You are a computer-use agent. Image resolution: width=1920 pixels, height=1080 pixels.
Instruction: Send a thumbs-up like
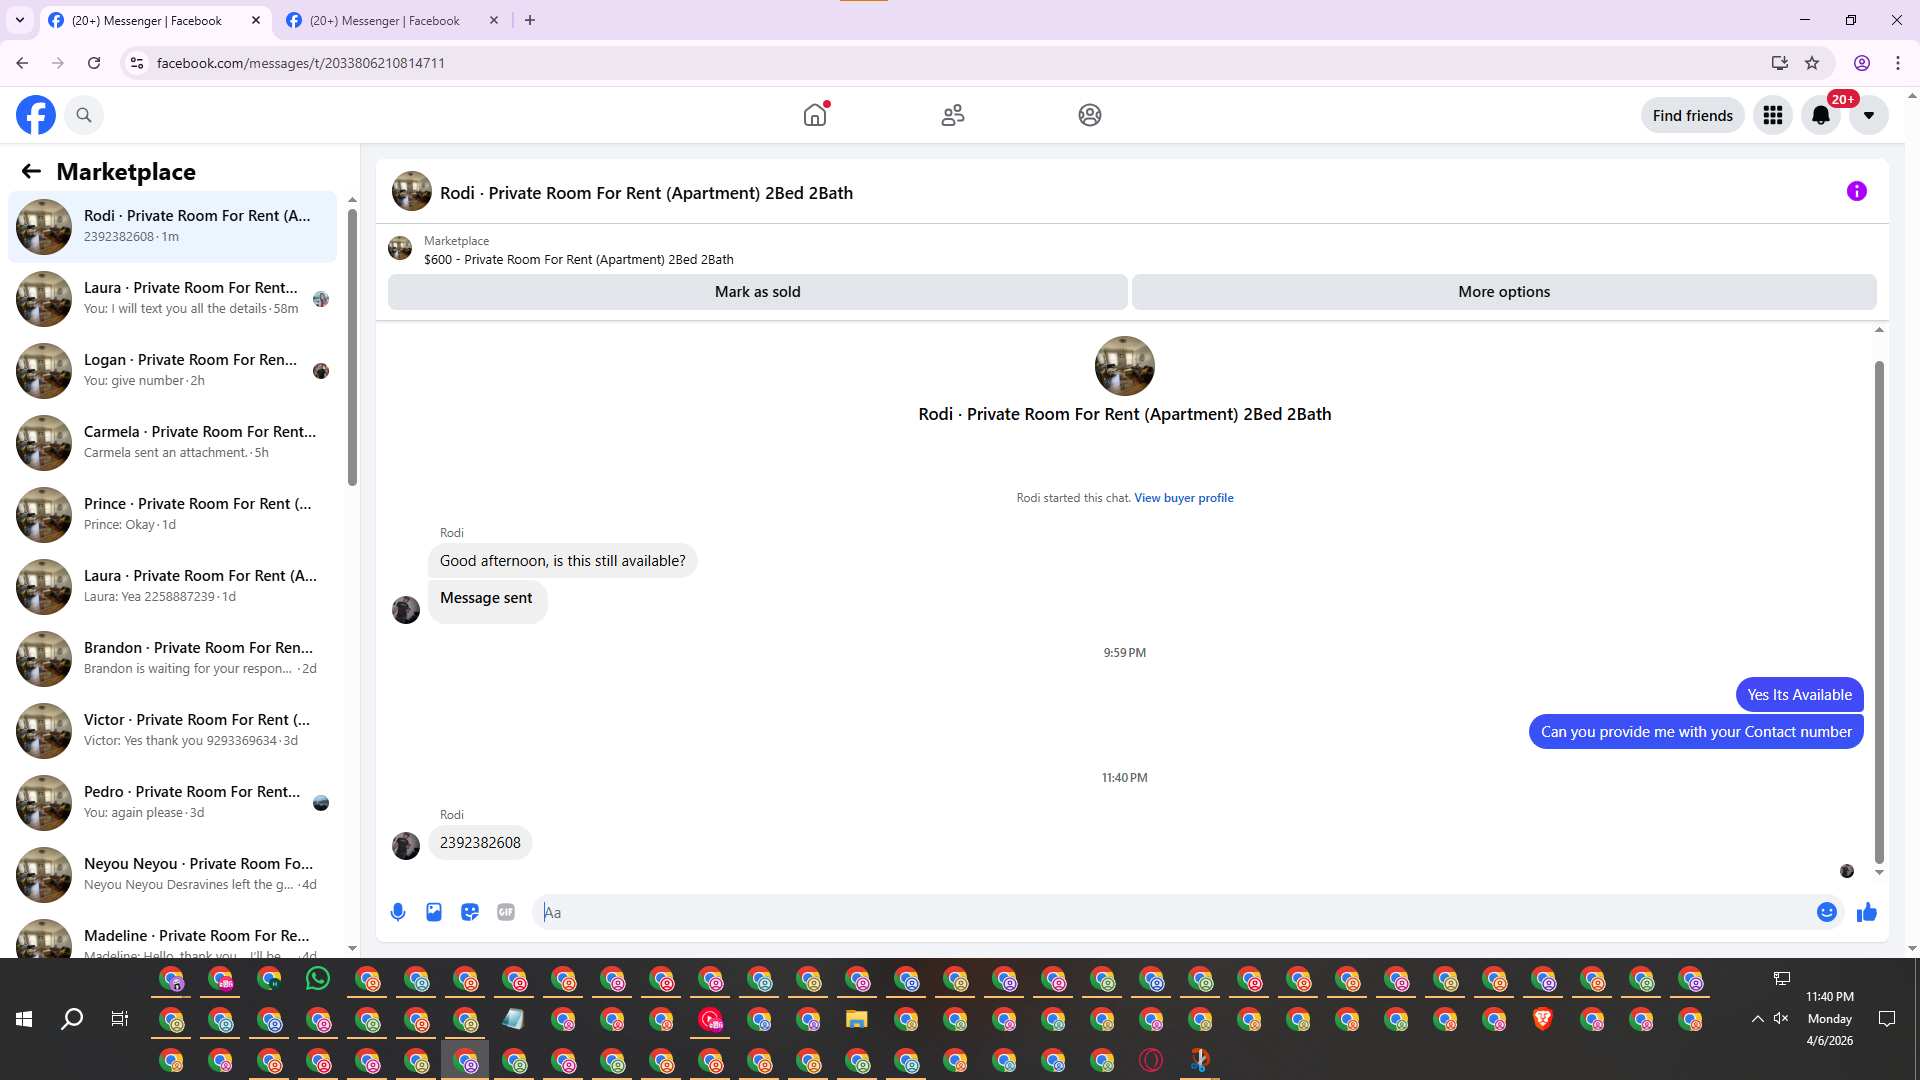[x=1867, y=912]
